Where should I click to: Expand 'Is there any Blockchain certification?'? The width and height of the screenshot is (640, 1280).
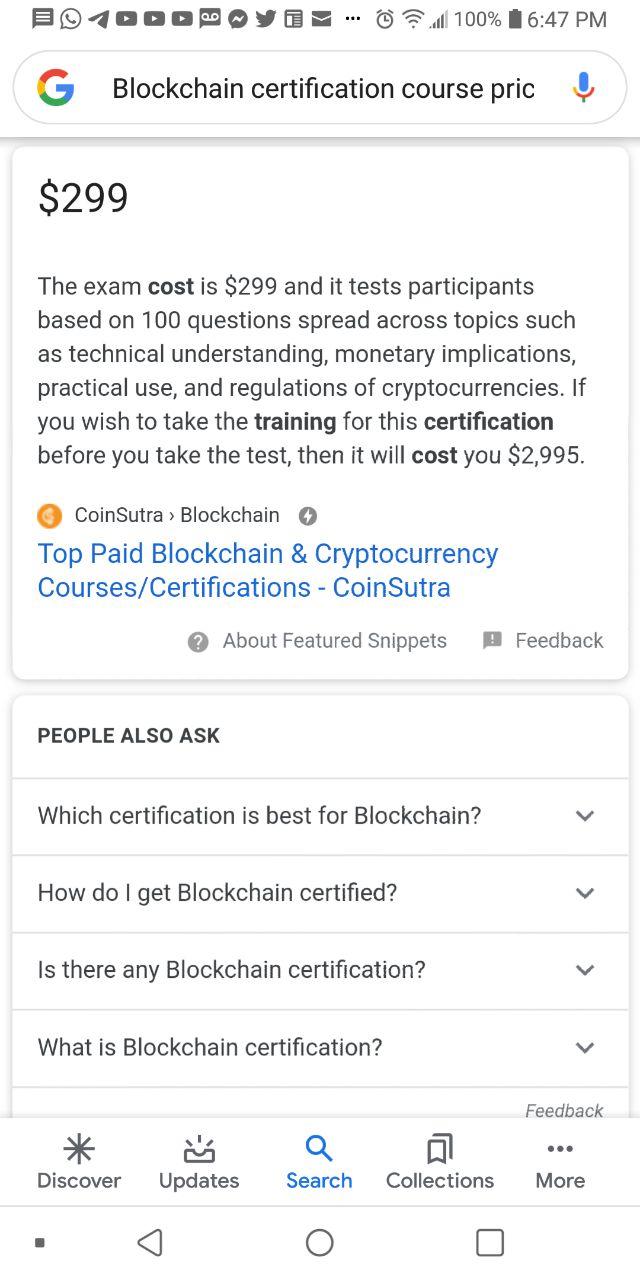(x=320, y=970)
